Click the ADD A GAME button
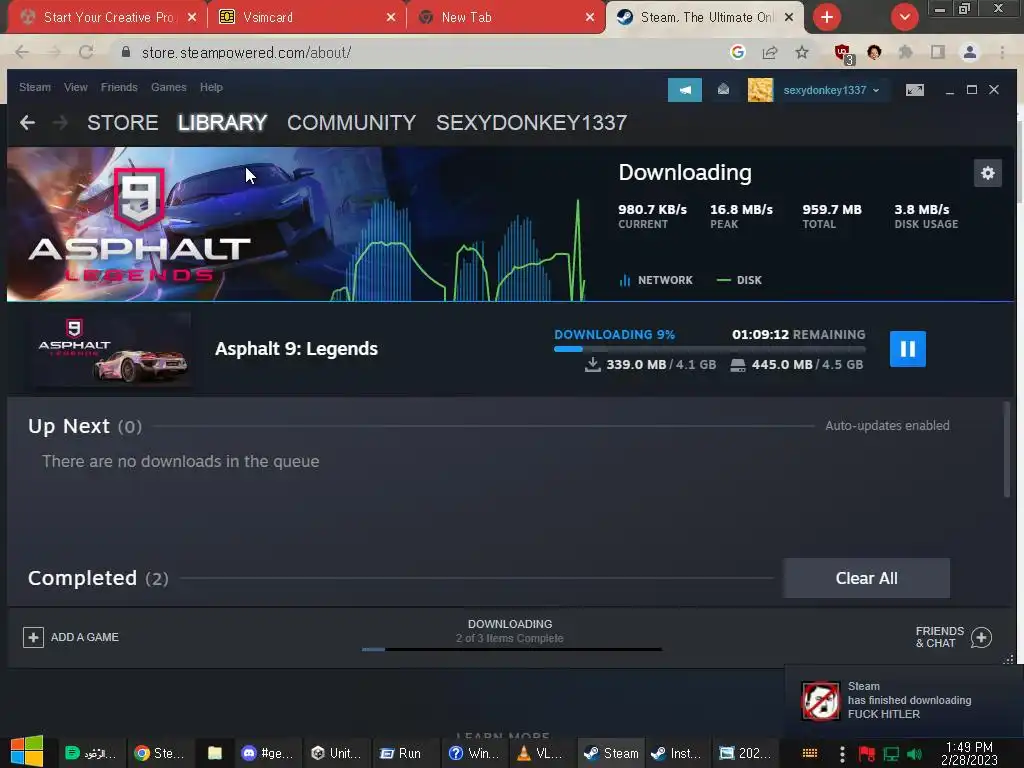The height and width of the screenshot is (768, 1024). [71, 637]
